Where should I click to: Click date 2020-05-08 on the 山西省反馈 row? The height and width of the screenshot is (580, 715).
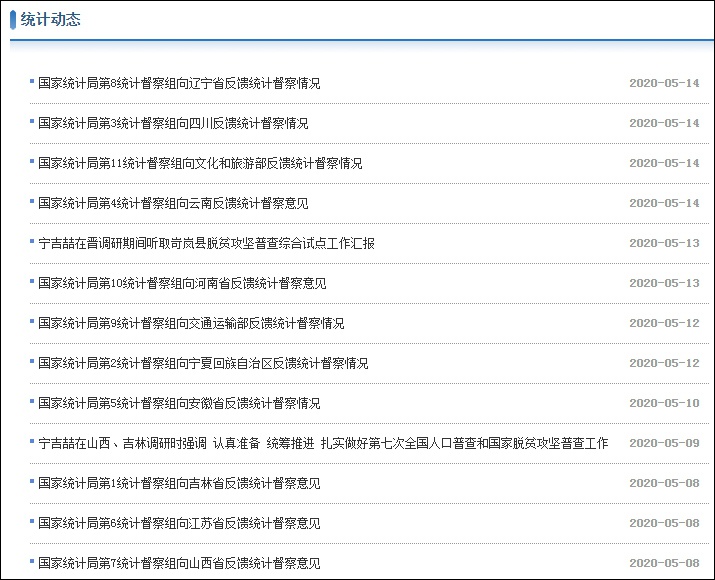(664, 563)
